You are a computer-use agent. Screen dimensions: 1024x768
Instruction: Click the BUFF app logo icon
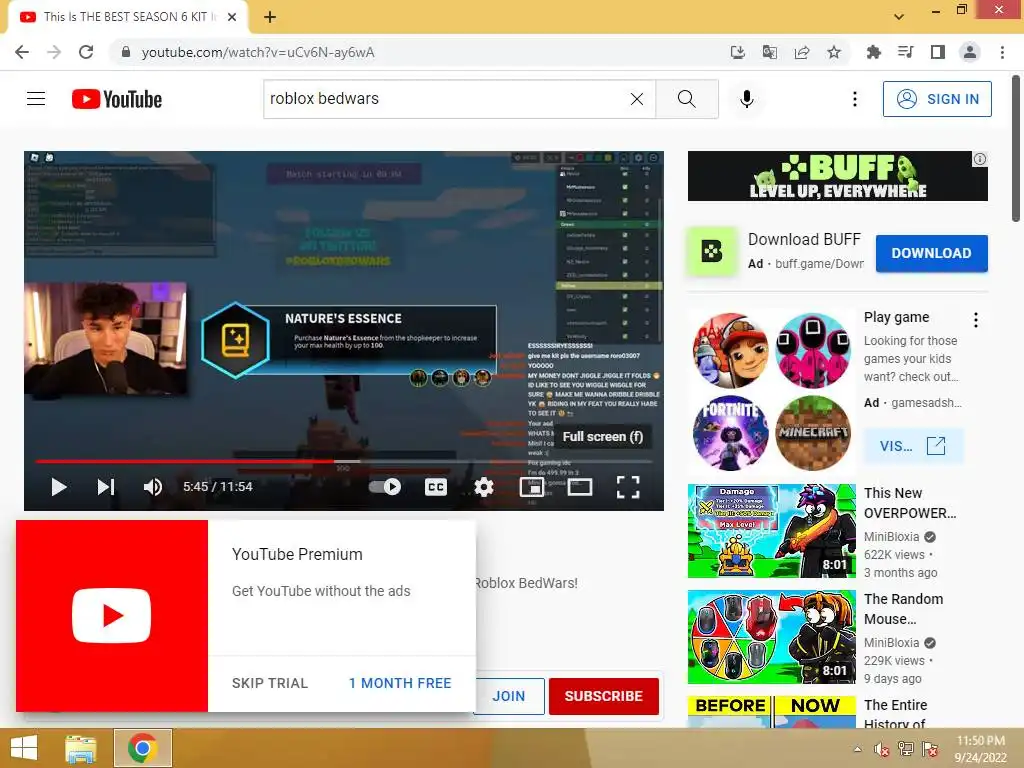click(x=711, y=251)
